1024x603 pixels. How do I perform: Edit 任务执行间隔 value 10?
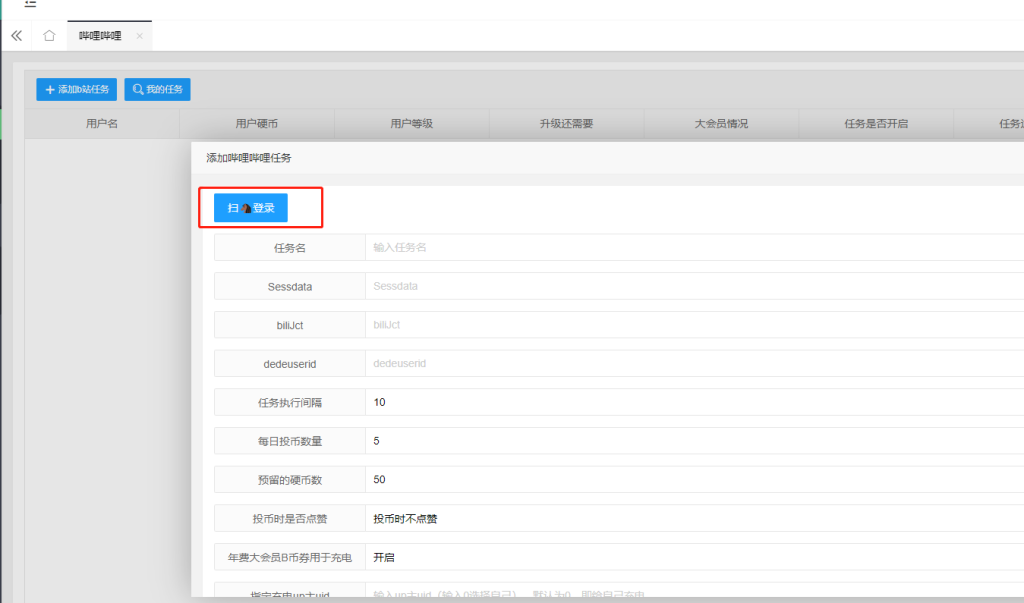click(694, 402)
